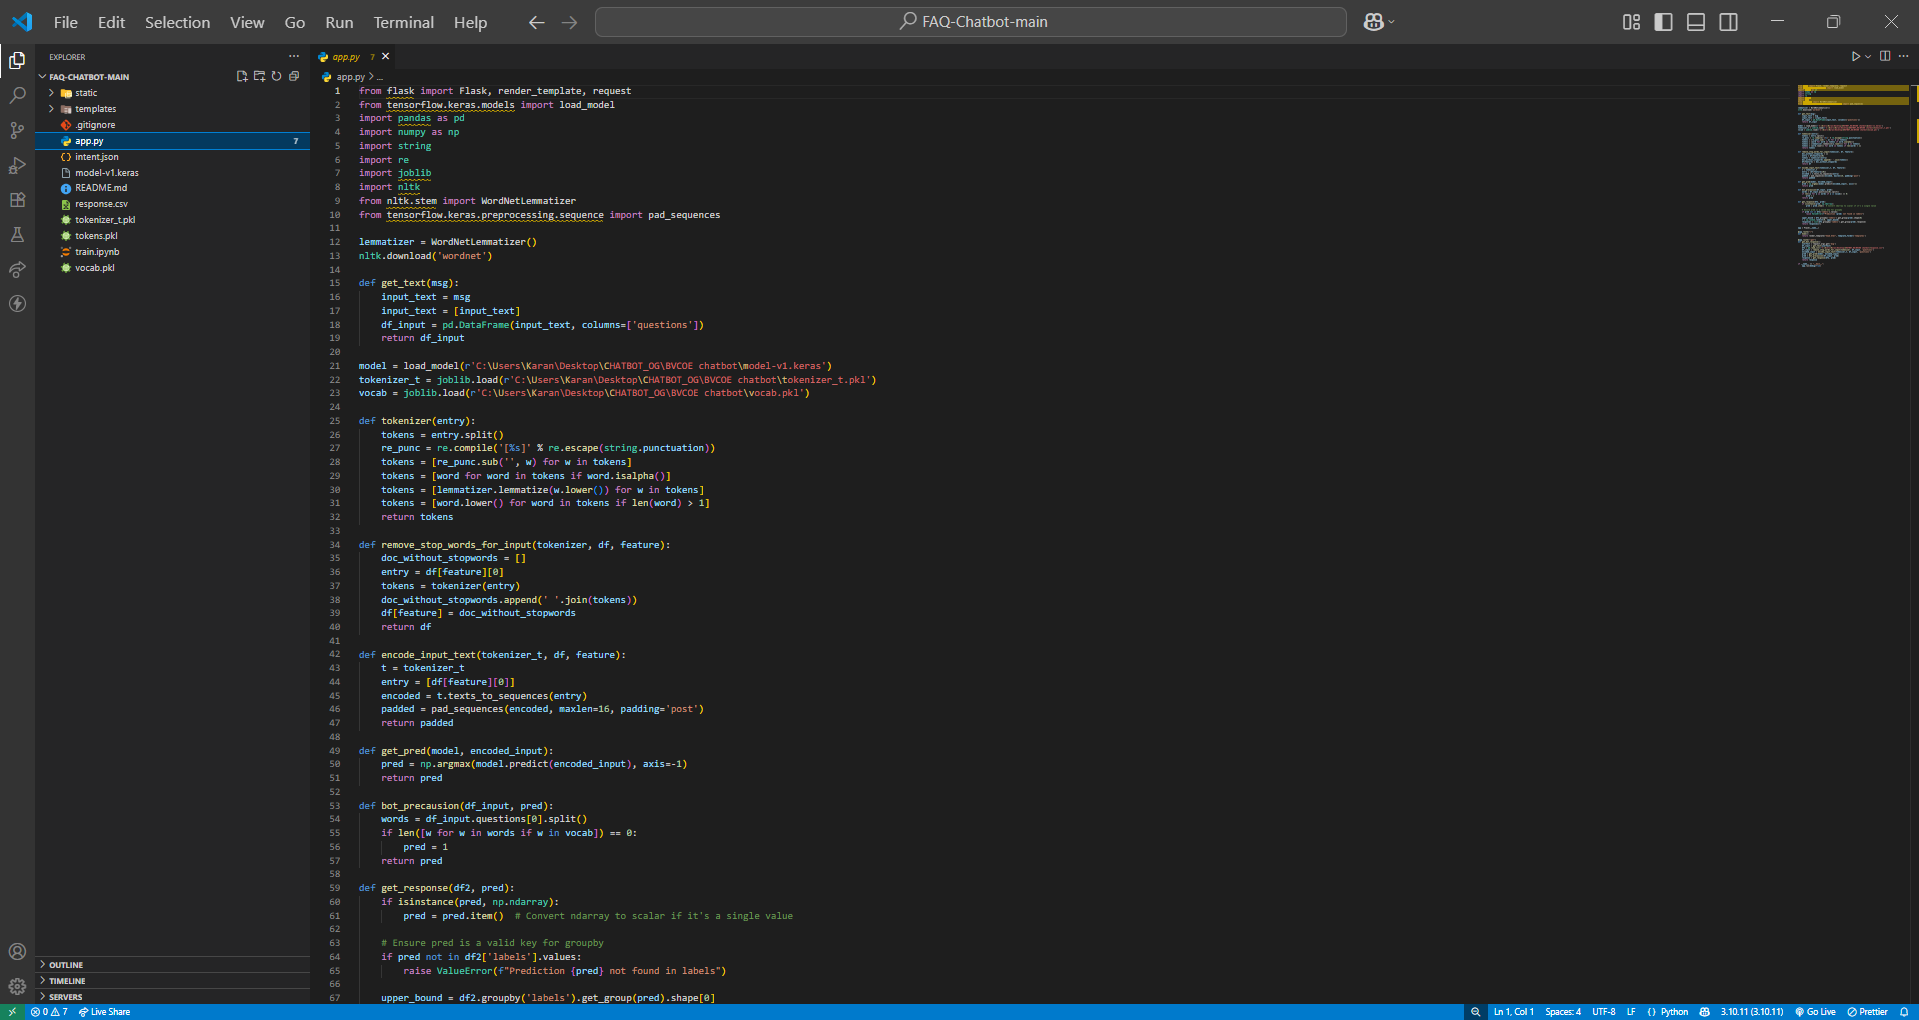Screen dimensions: 1919x1020
Task: Click the FAQ-Chatbot-main command center search box
Action: click(x=971, y=22)
